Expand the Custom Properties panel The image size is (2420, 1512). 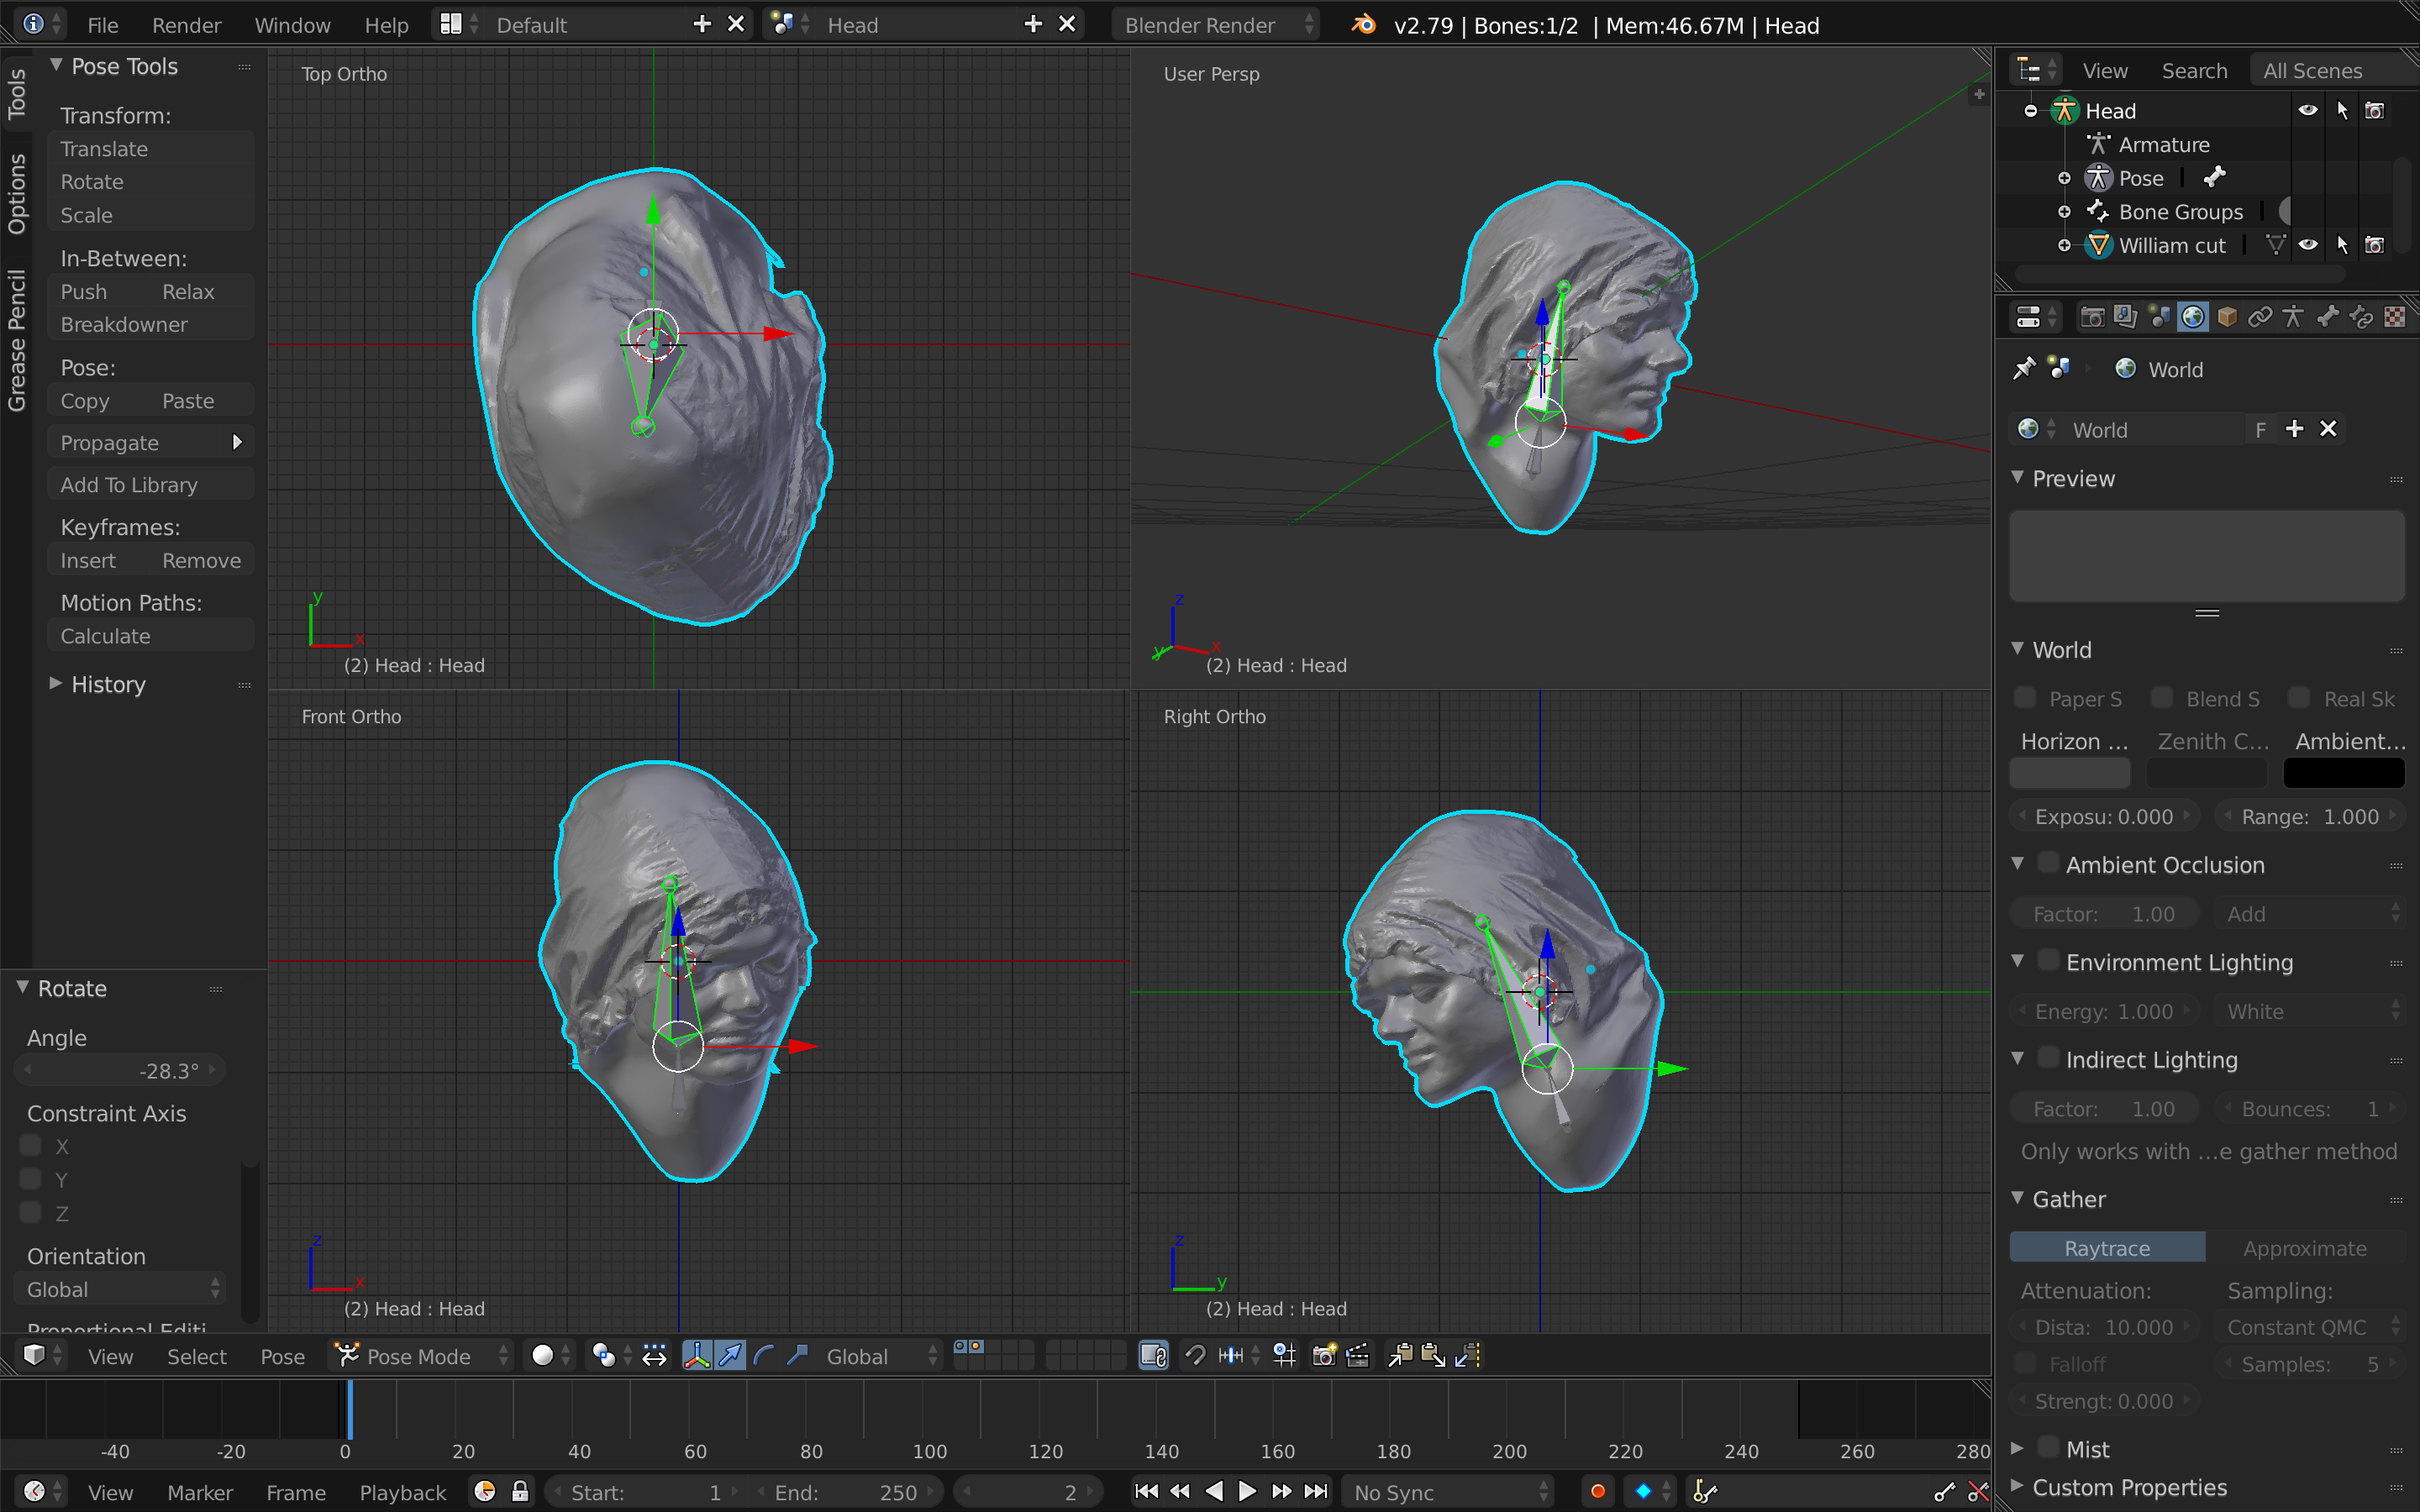point(2018,1486)
